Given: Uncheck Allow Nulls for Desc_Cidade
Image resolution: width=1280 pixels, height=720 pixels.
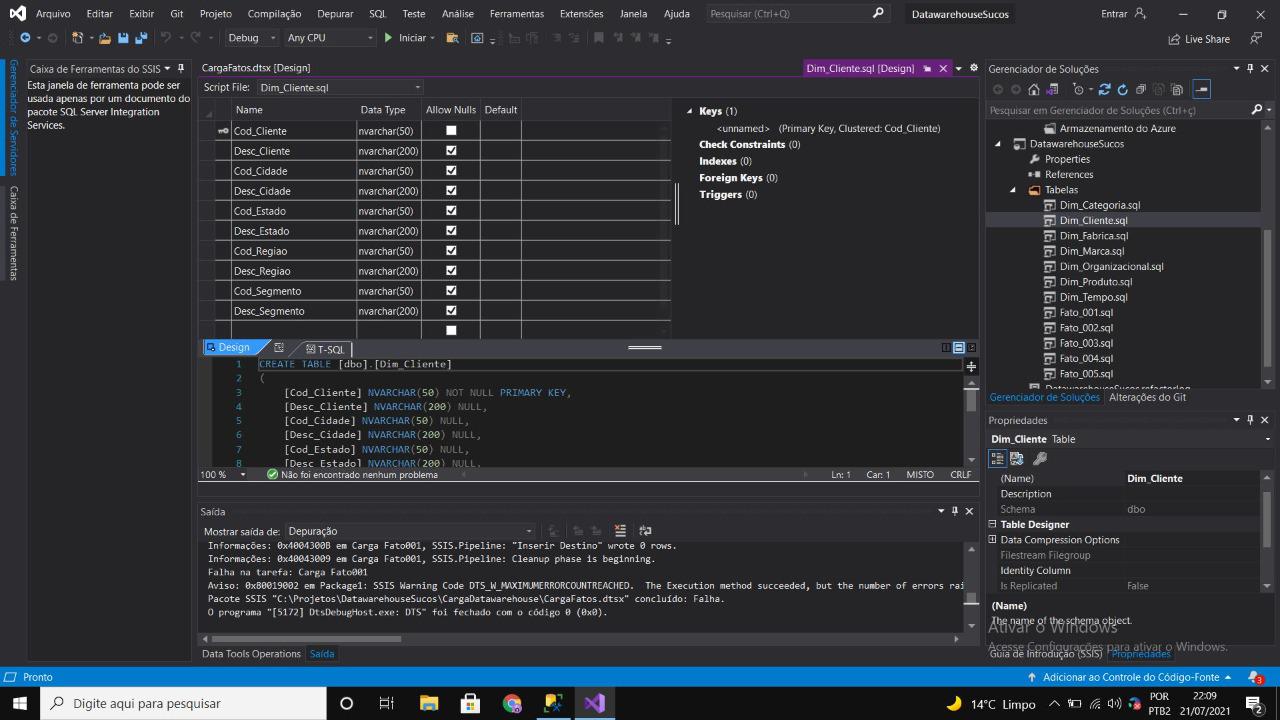Looking at the screenshot, I should (x=451, y=190).
